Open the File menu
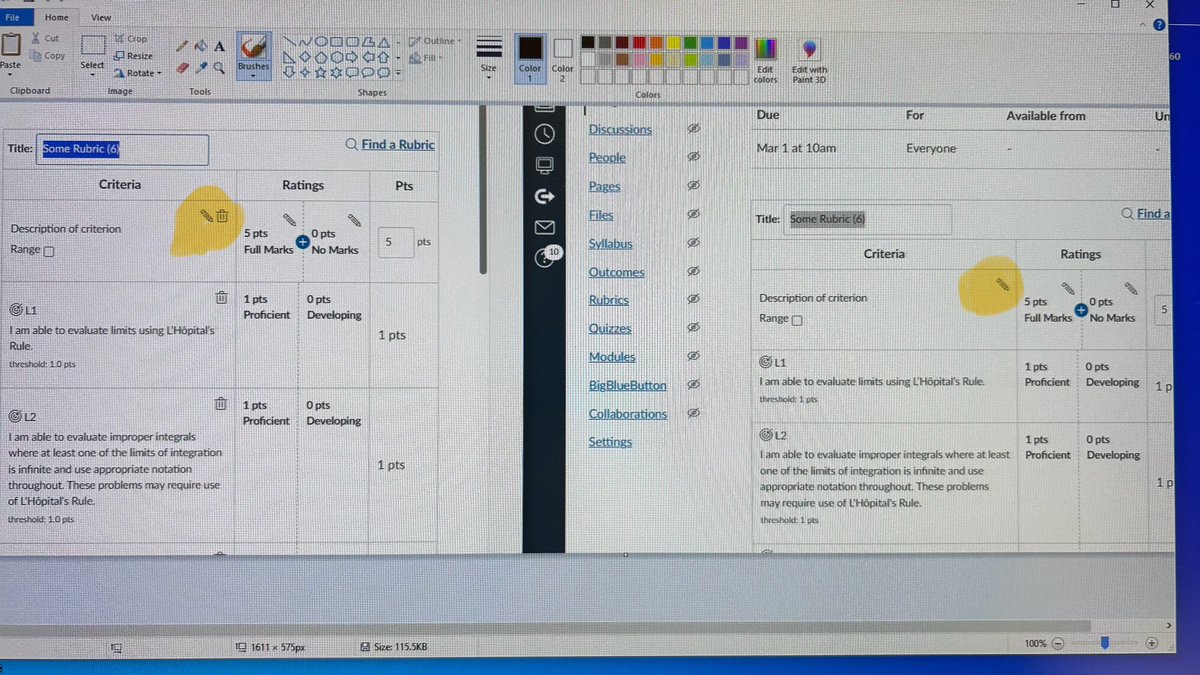The width and height of the screenshot is (1200, 675). (12, 17)
